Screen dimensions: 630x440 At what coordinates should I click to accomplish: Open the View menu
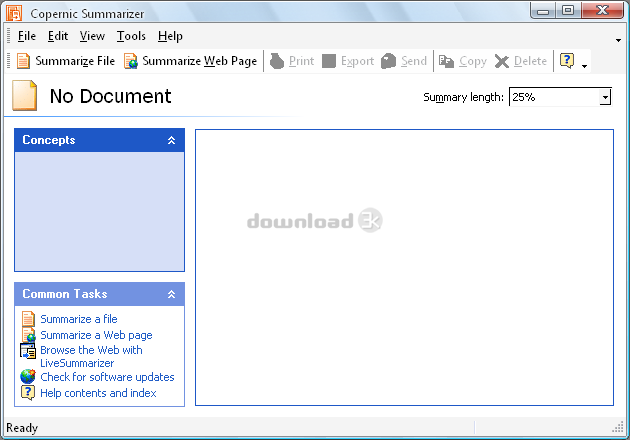(x=92, y=36)
